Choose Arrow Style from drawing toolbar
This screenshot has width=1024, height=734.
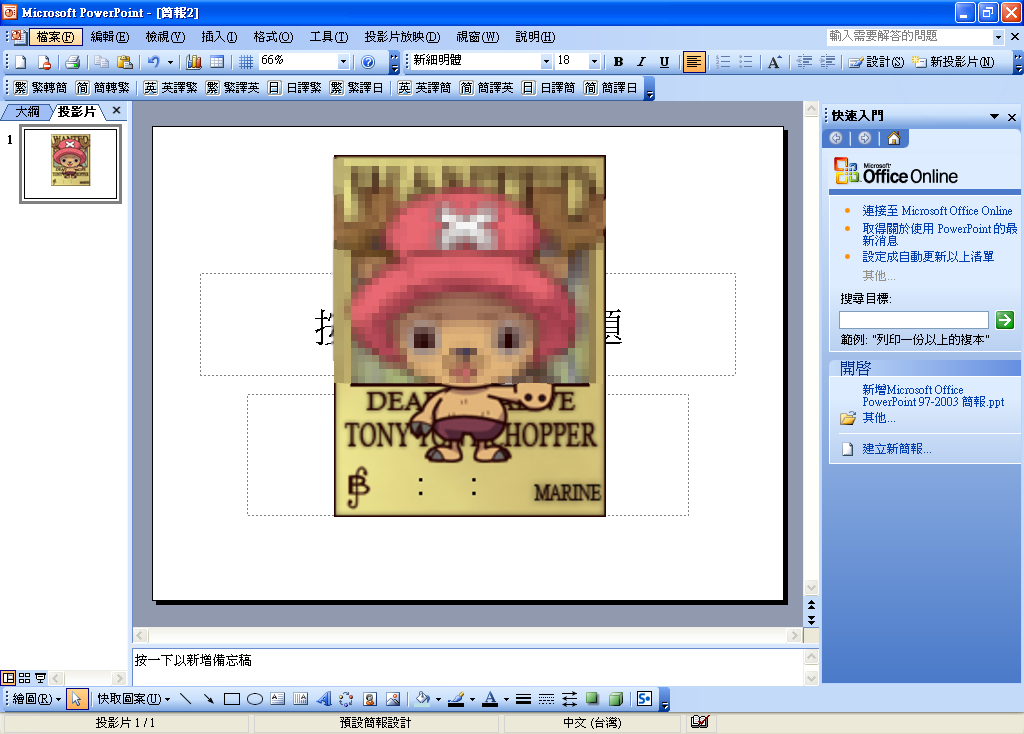point(569,699)
